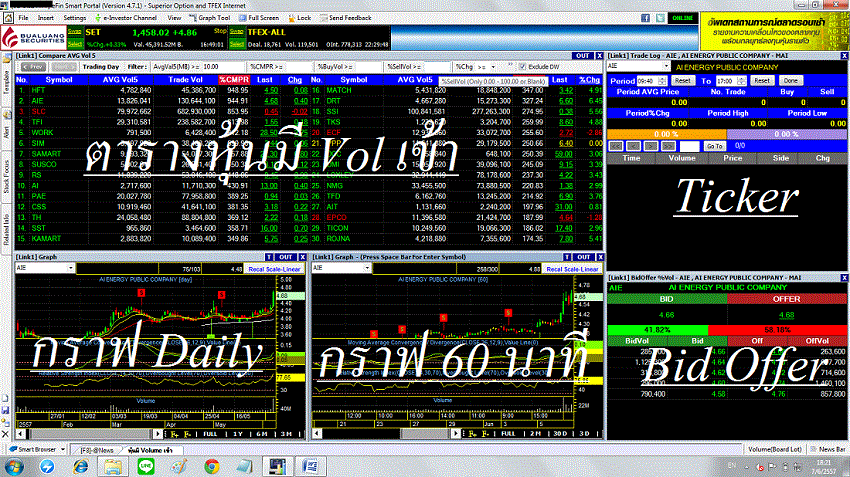Open the 60-minute graph symbol dropdown

coord(368,268)
